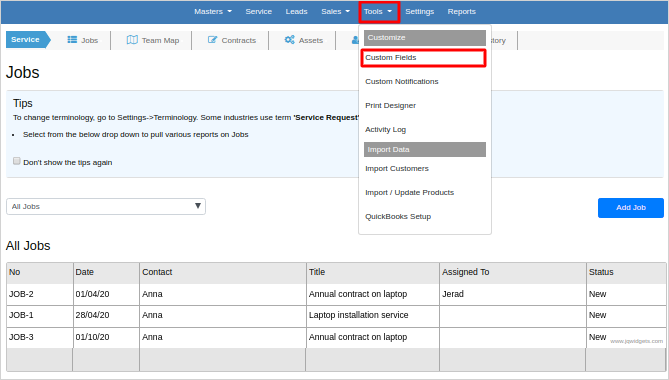
Task: Click 'Annual contract on laptop' in JOB-3 row
Action: [x=373, y=337]
